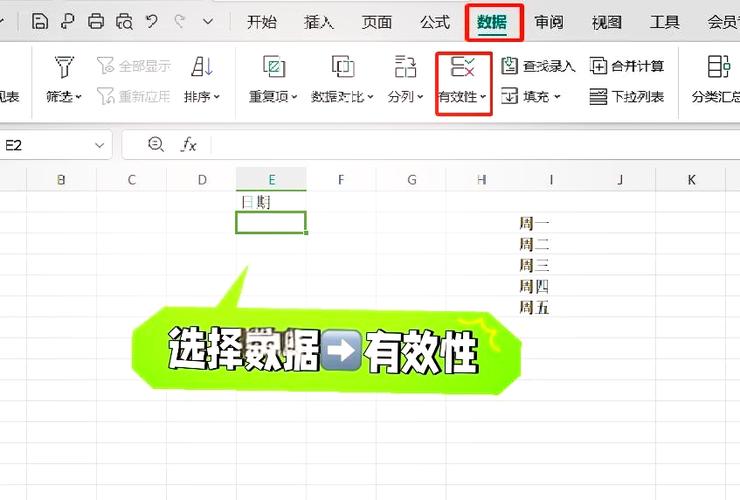This screenshot has width=740, height=500.
Task: Select the 数据 tab
Action: 492,22
